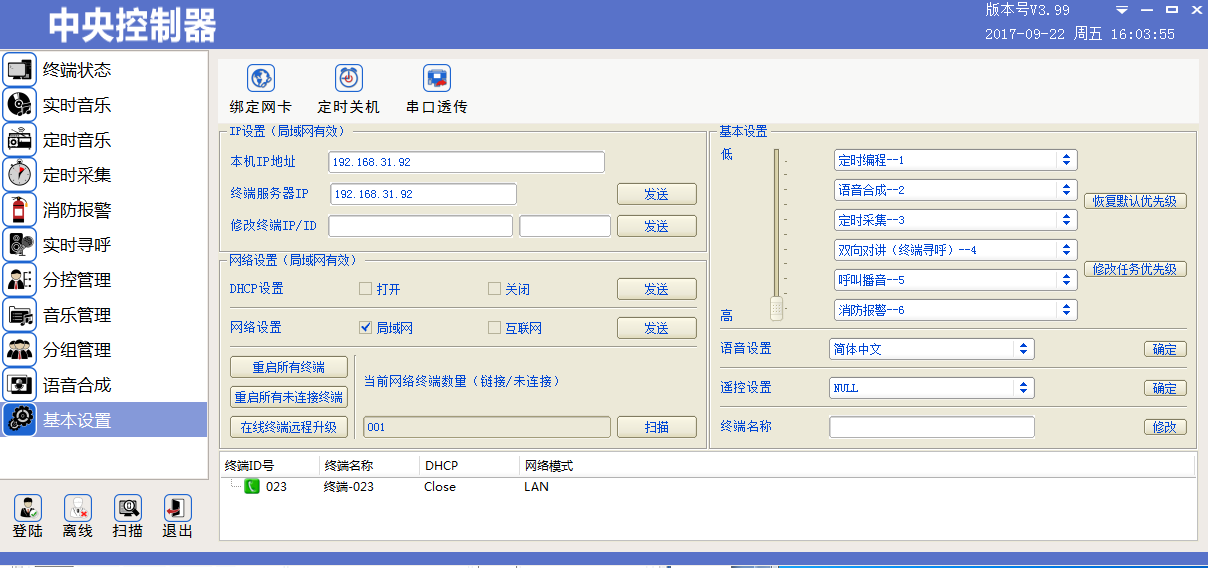This screenshot has height=568, width=1208.
Task: Click the 基本设置 gear icon
Action: (19, 420)
